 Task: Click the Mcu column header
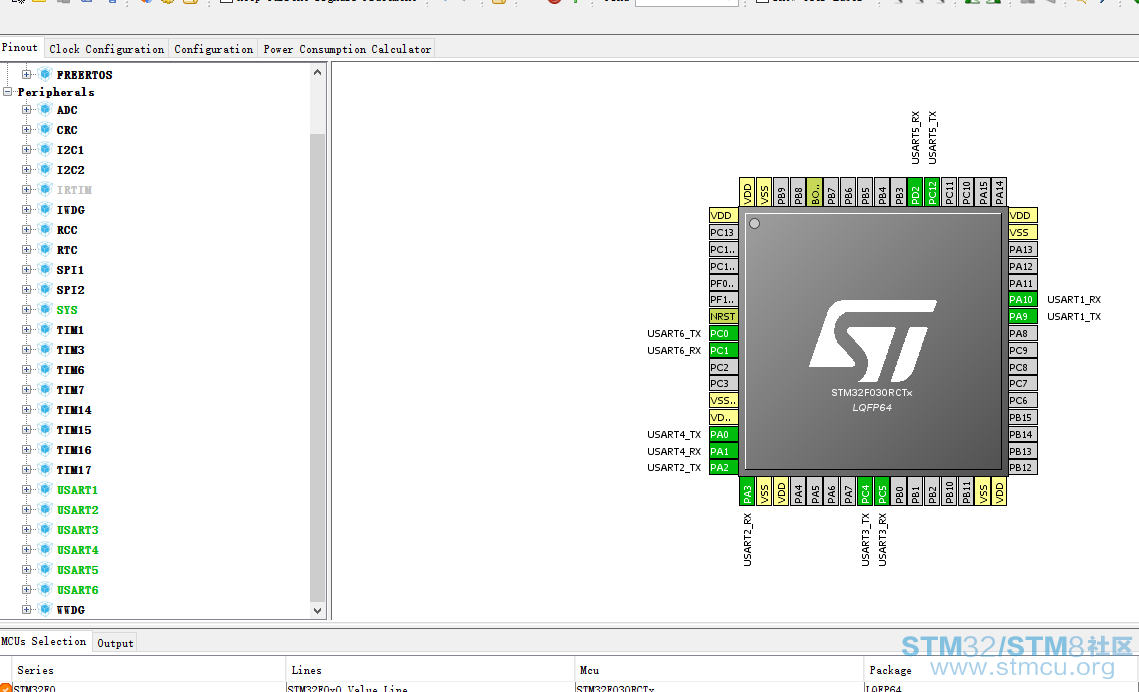(x=719, y=670)
